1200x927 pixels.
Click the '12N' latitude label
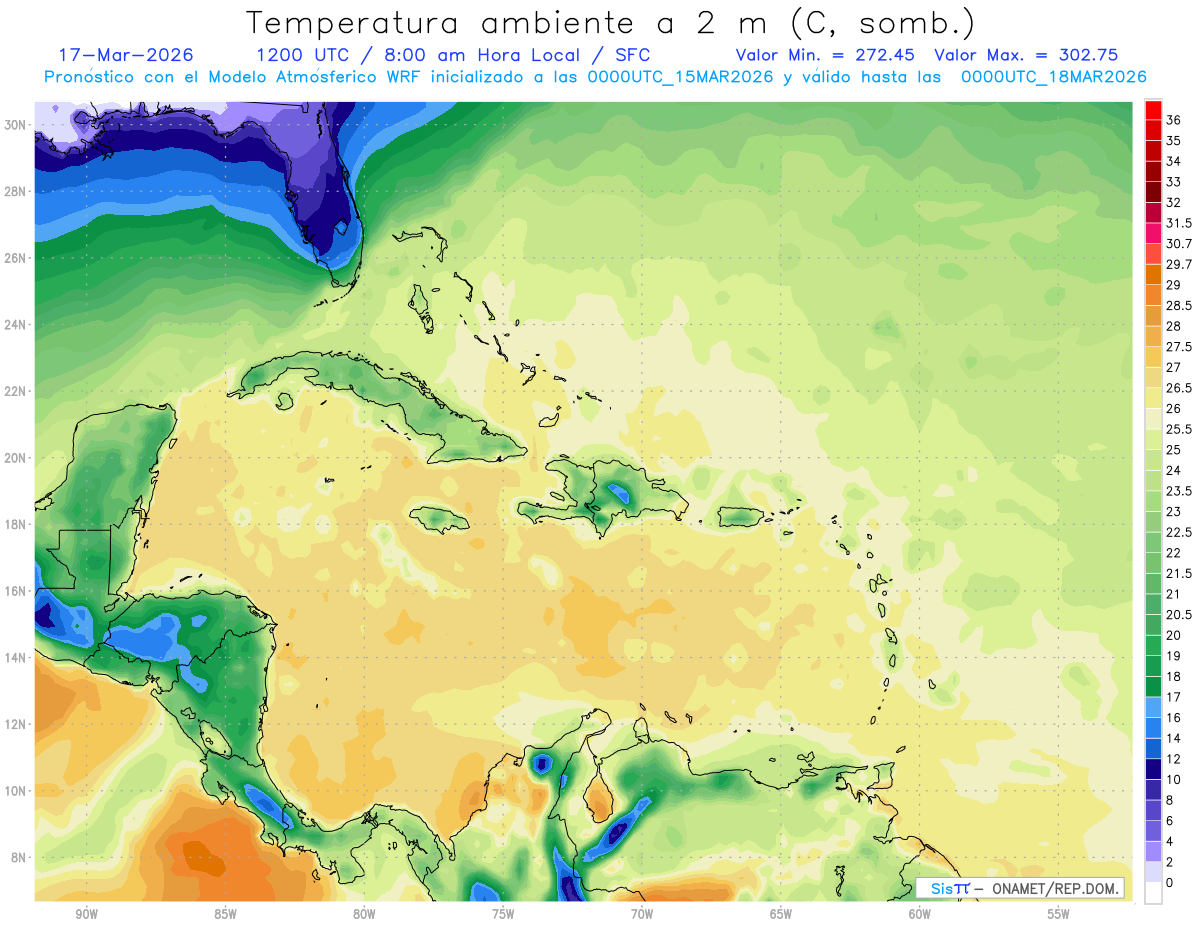[16, 724]
